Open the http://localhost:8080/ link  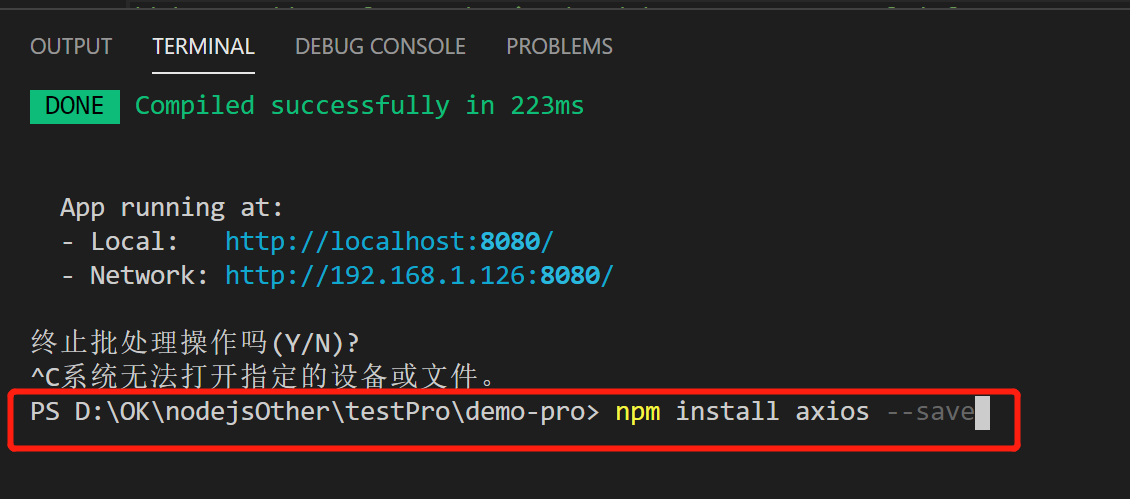pyautogui.click(x=389, y=241)
